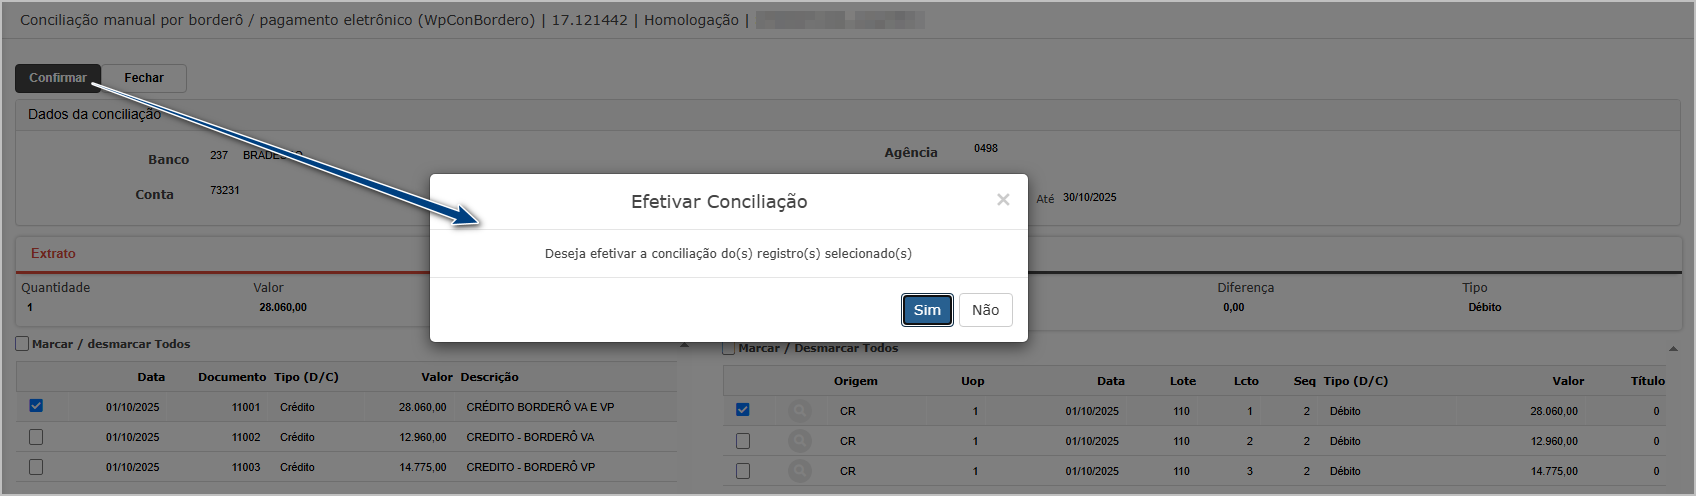The image size is (1696, 496).
Task: Close the Efetivar Conciliação dialog with X
Action: click(x=1003, y=200)
